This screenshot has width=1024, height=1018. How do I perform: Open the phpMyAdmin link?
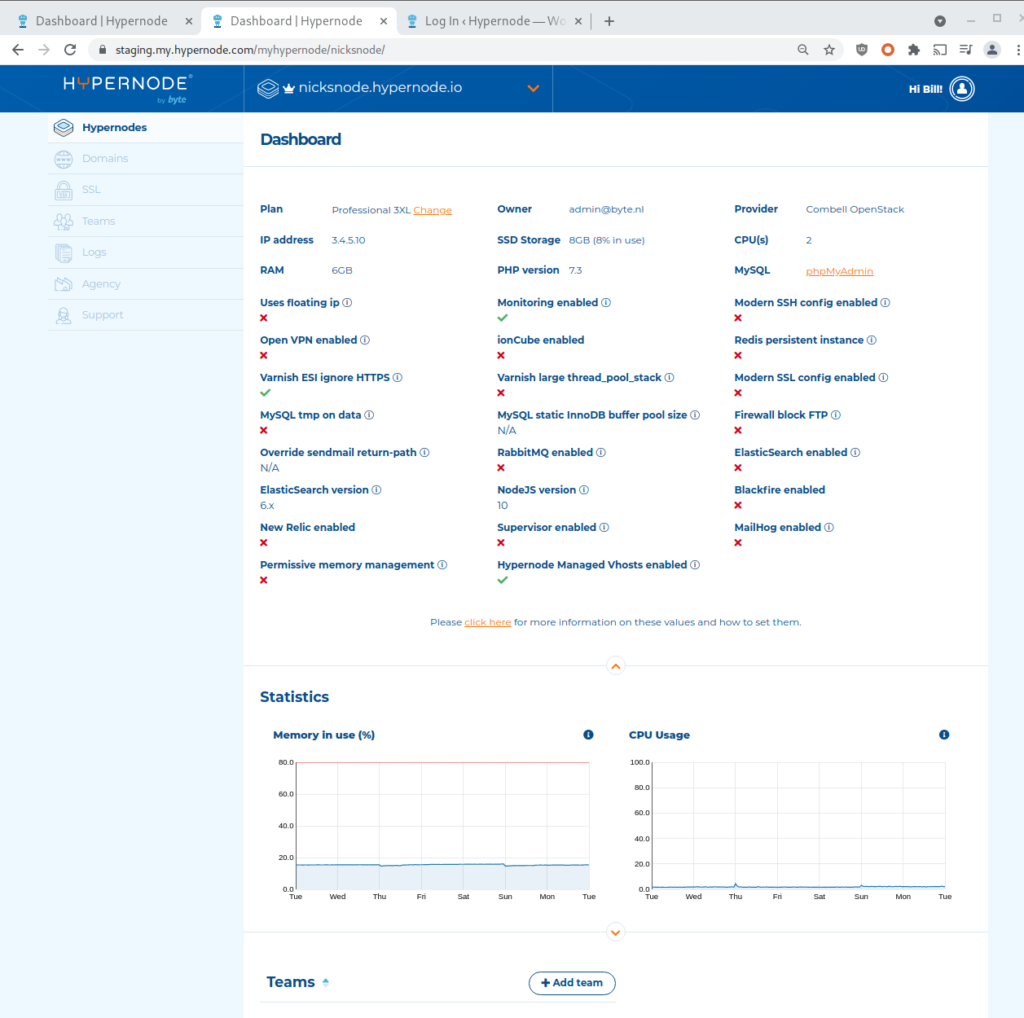pos(839,271)
